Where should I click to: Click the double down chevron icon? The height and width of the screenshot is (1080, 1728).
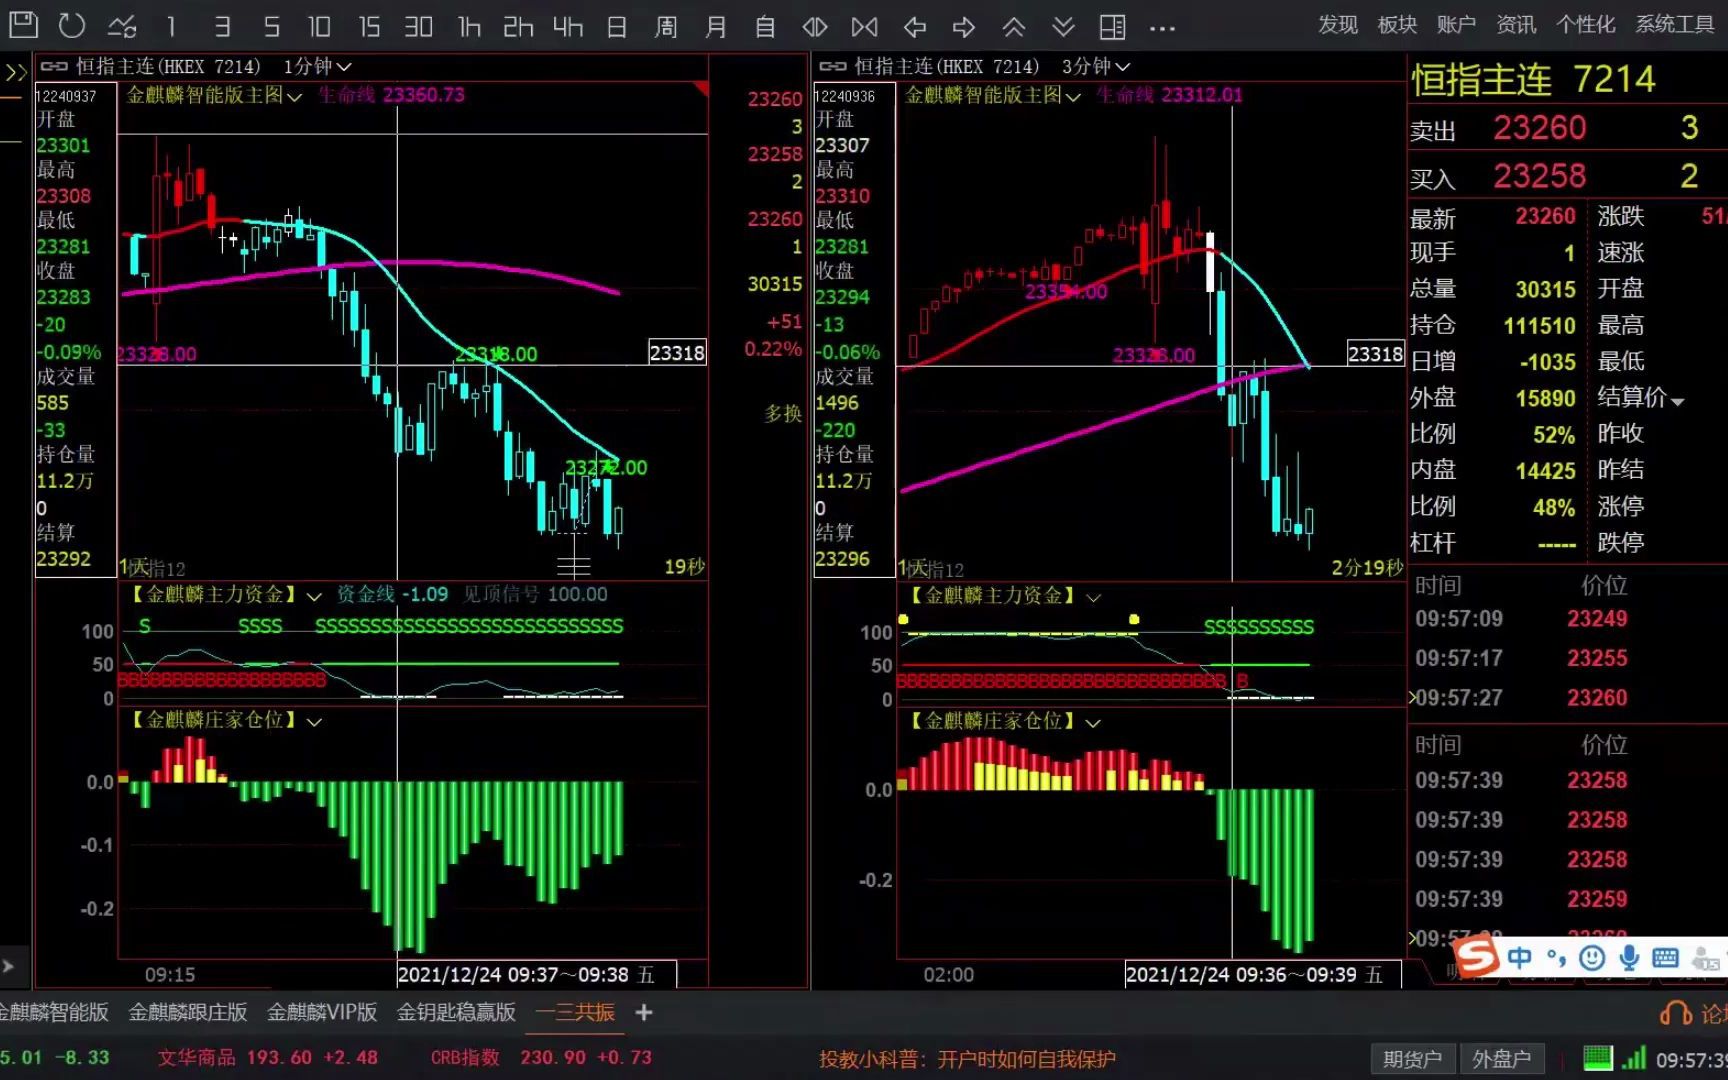(1063, 27)
